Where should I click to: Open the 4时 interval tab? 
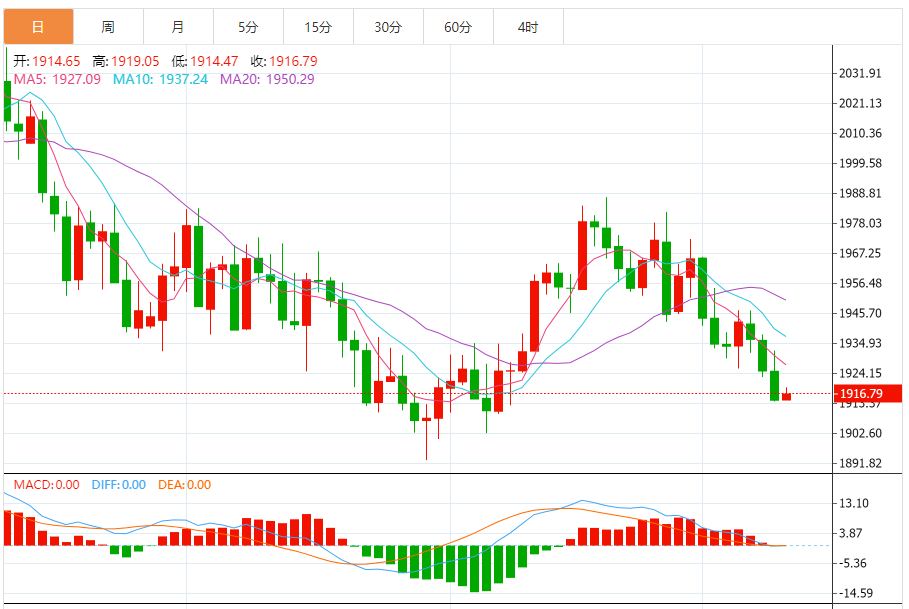click(528, 27)
